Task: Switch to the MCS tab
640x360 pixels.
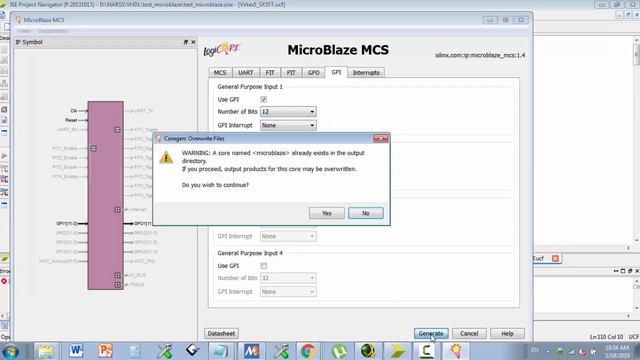Action: [220, 73]
